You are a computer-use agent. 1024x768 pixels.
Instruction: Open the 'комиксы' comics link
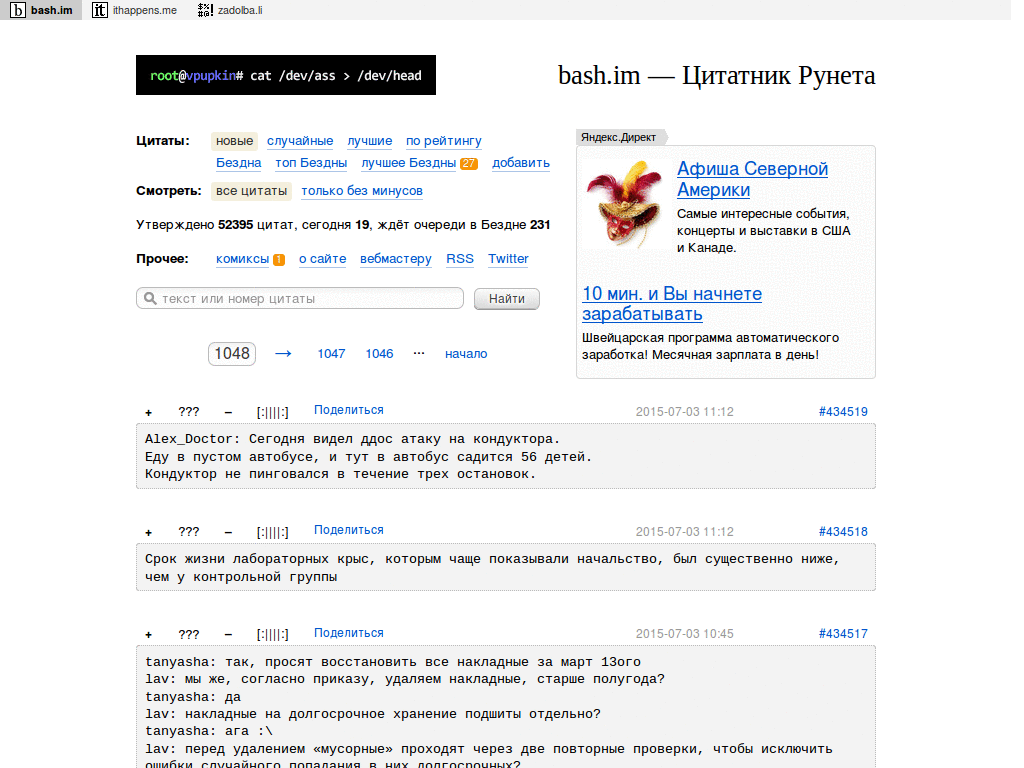[x=242, y=259]
